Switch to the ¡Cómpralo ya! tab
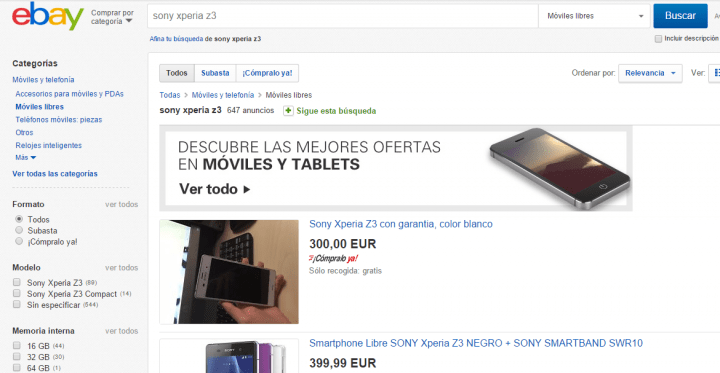Screen dimensions: 720x373 [267, 73]
